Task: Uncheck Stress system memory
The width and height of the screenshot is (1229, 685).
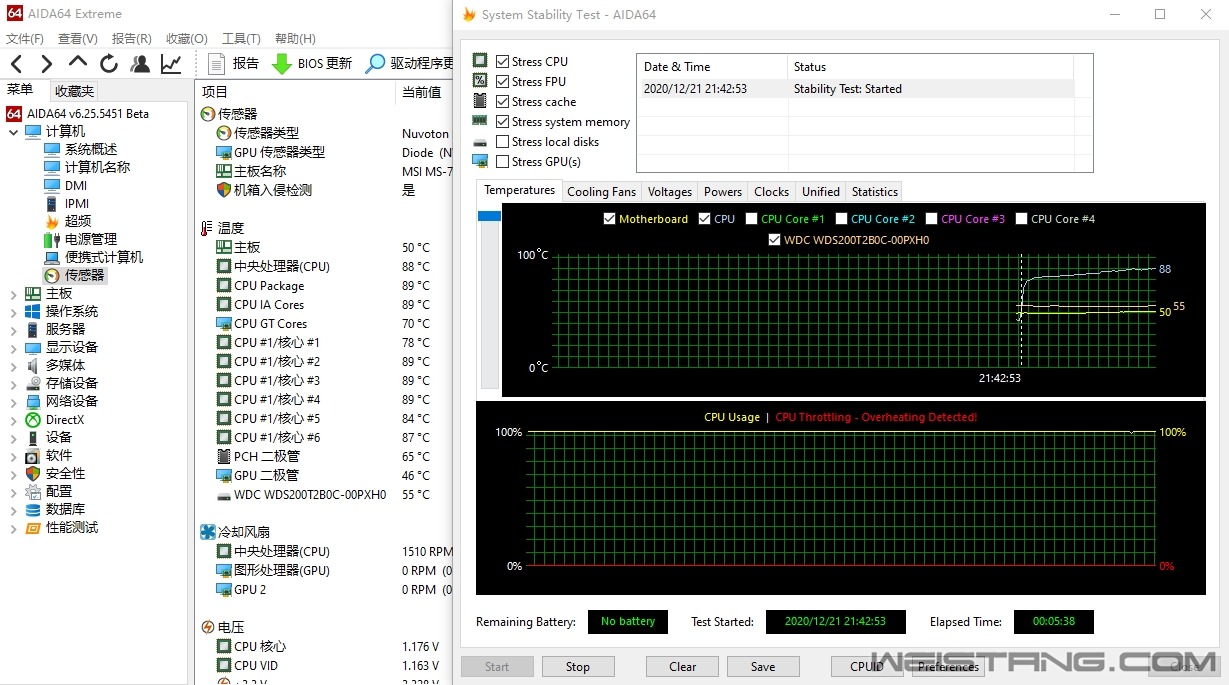Action: (x=502, y=122)
